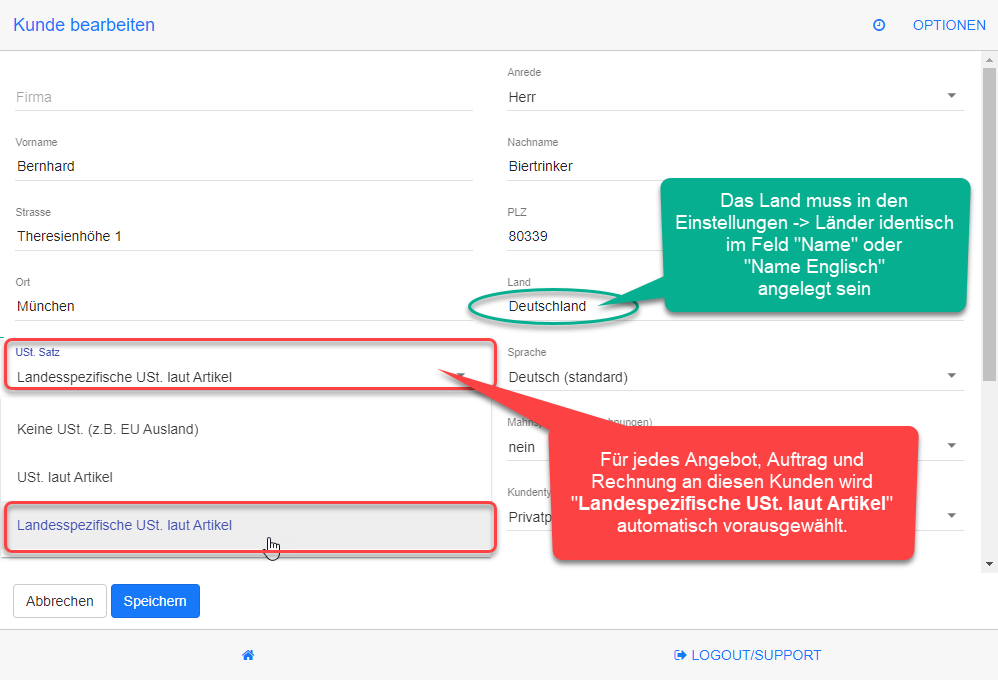Expand the Mahnsperre dropdown showing nein

pos(952,446)
